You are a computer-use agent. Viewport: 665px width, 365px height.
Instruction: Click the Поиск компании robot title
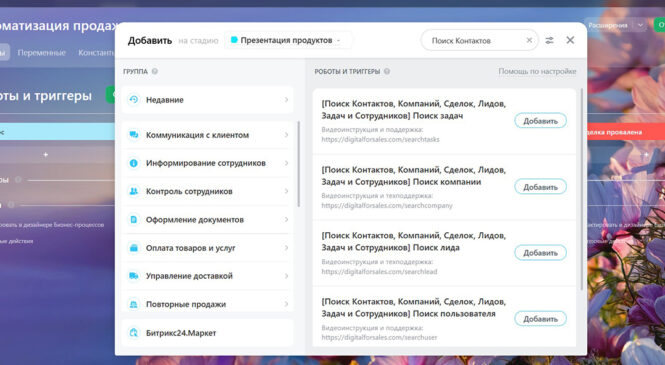coord(414,176)
